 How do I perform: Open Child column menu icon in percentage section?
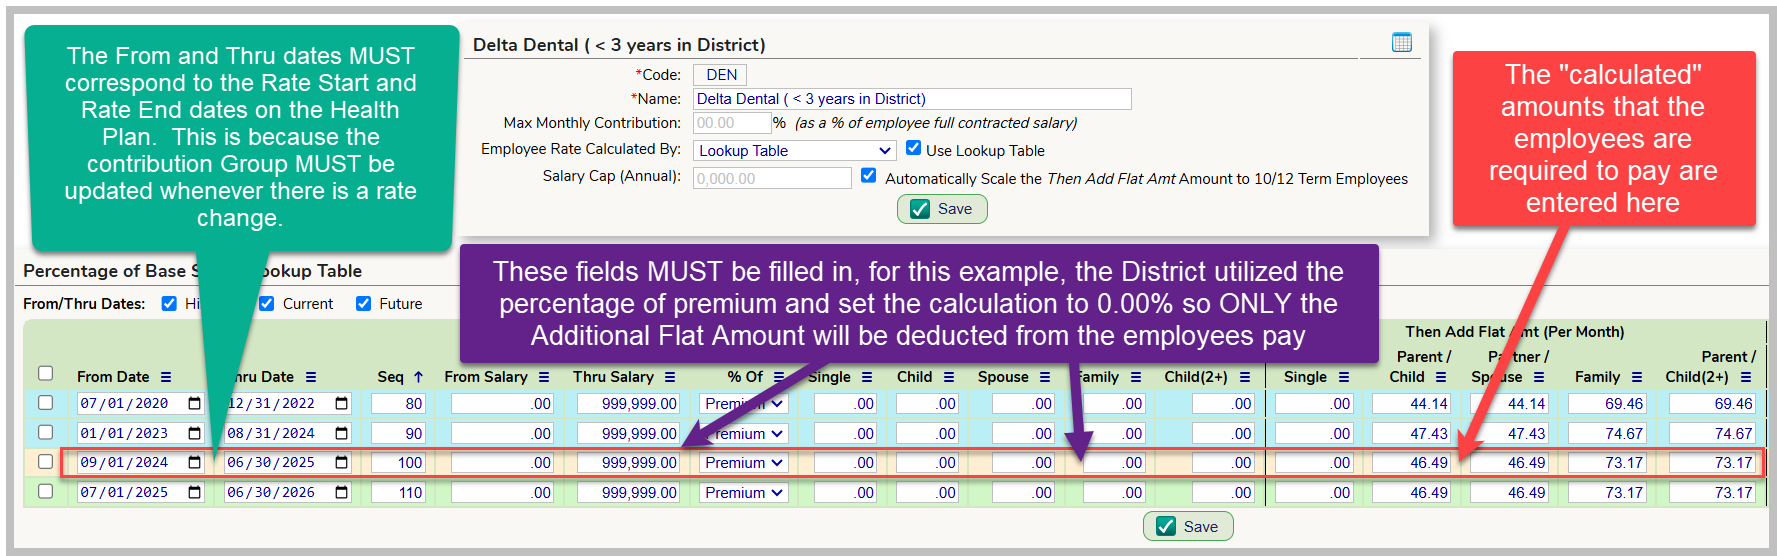pyautogui.click(x=949, y=377)
